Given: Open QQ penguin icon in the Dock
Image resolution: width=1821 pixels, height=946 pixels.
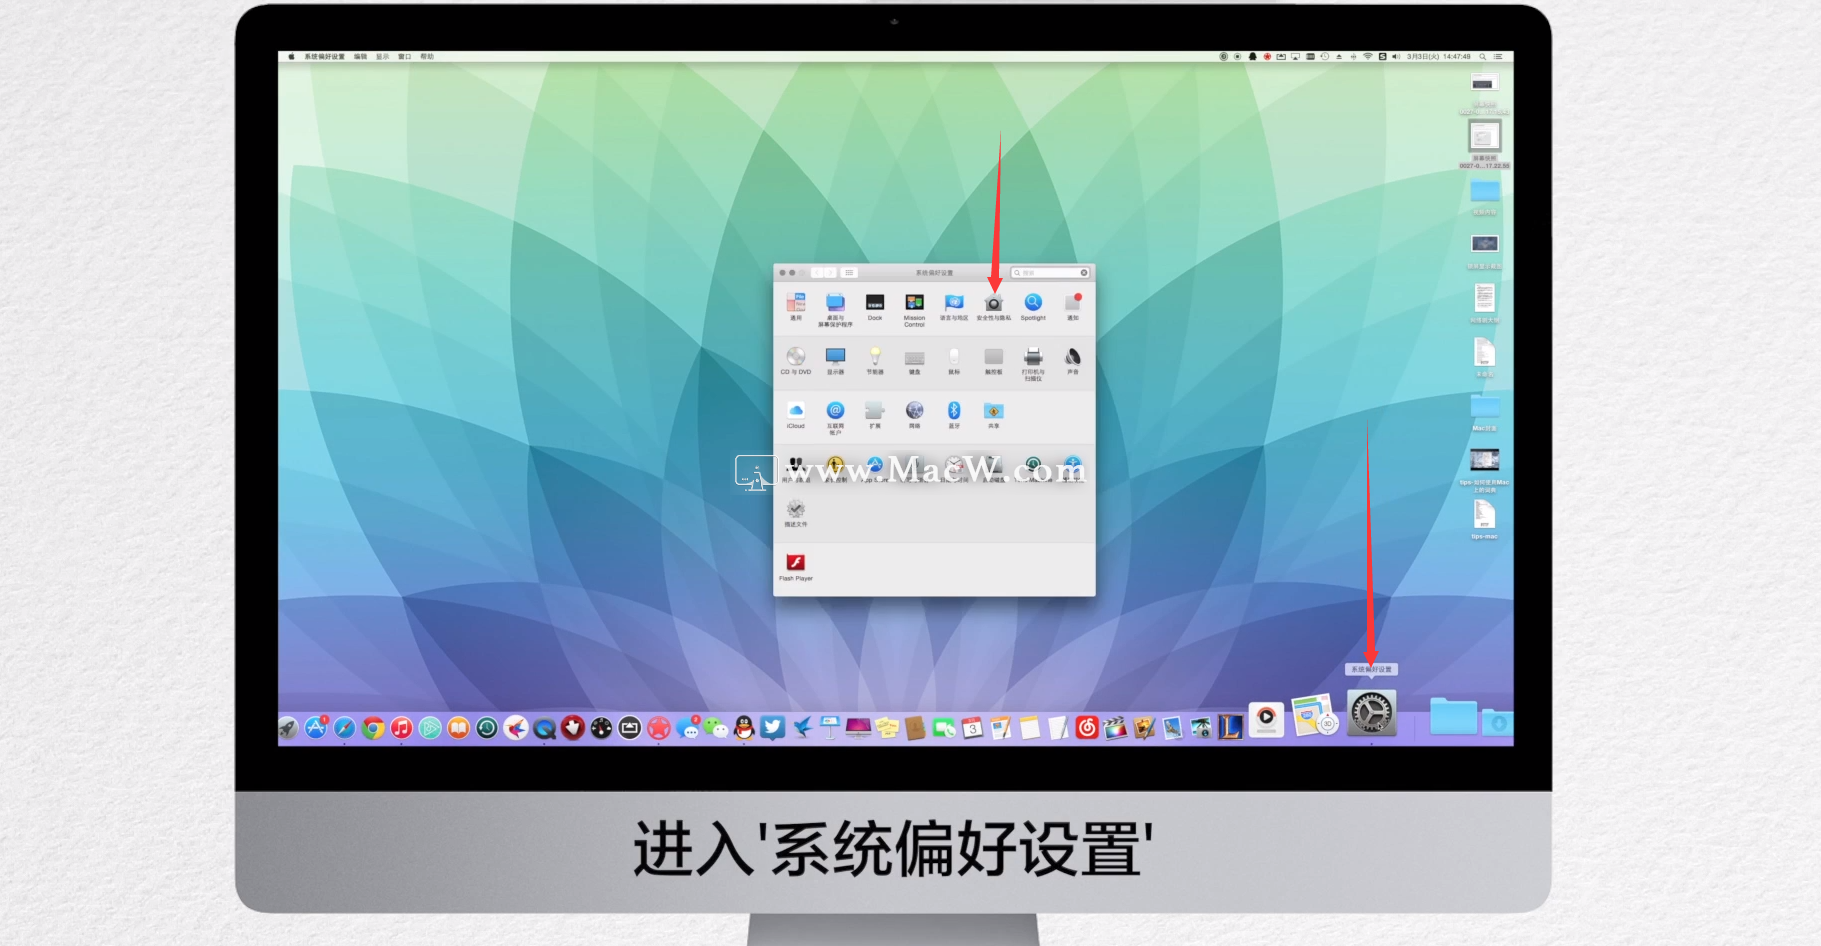Looking at the screenshot, I should 744,728.
